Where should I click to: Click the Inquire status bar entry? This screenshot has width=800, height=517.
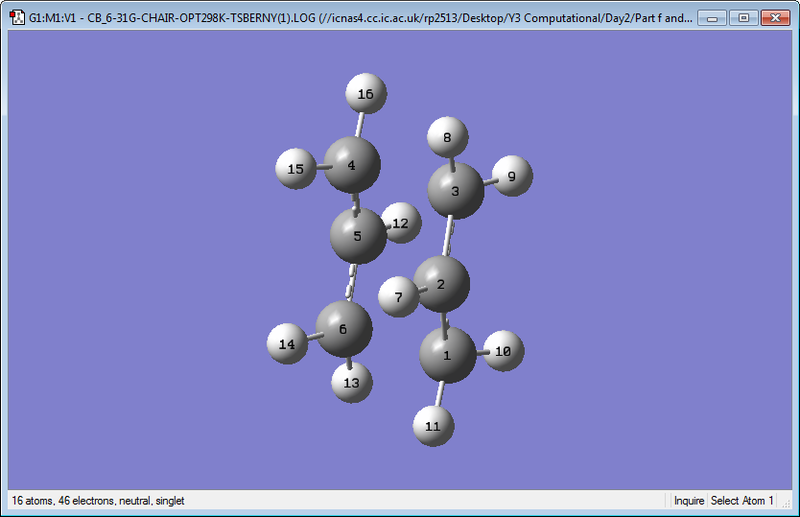(689, 501)
